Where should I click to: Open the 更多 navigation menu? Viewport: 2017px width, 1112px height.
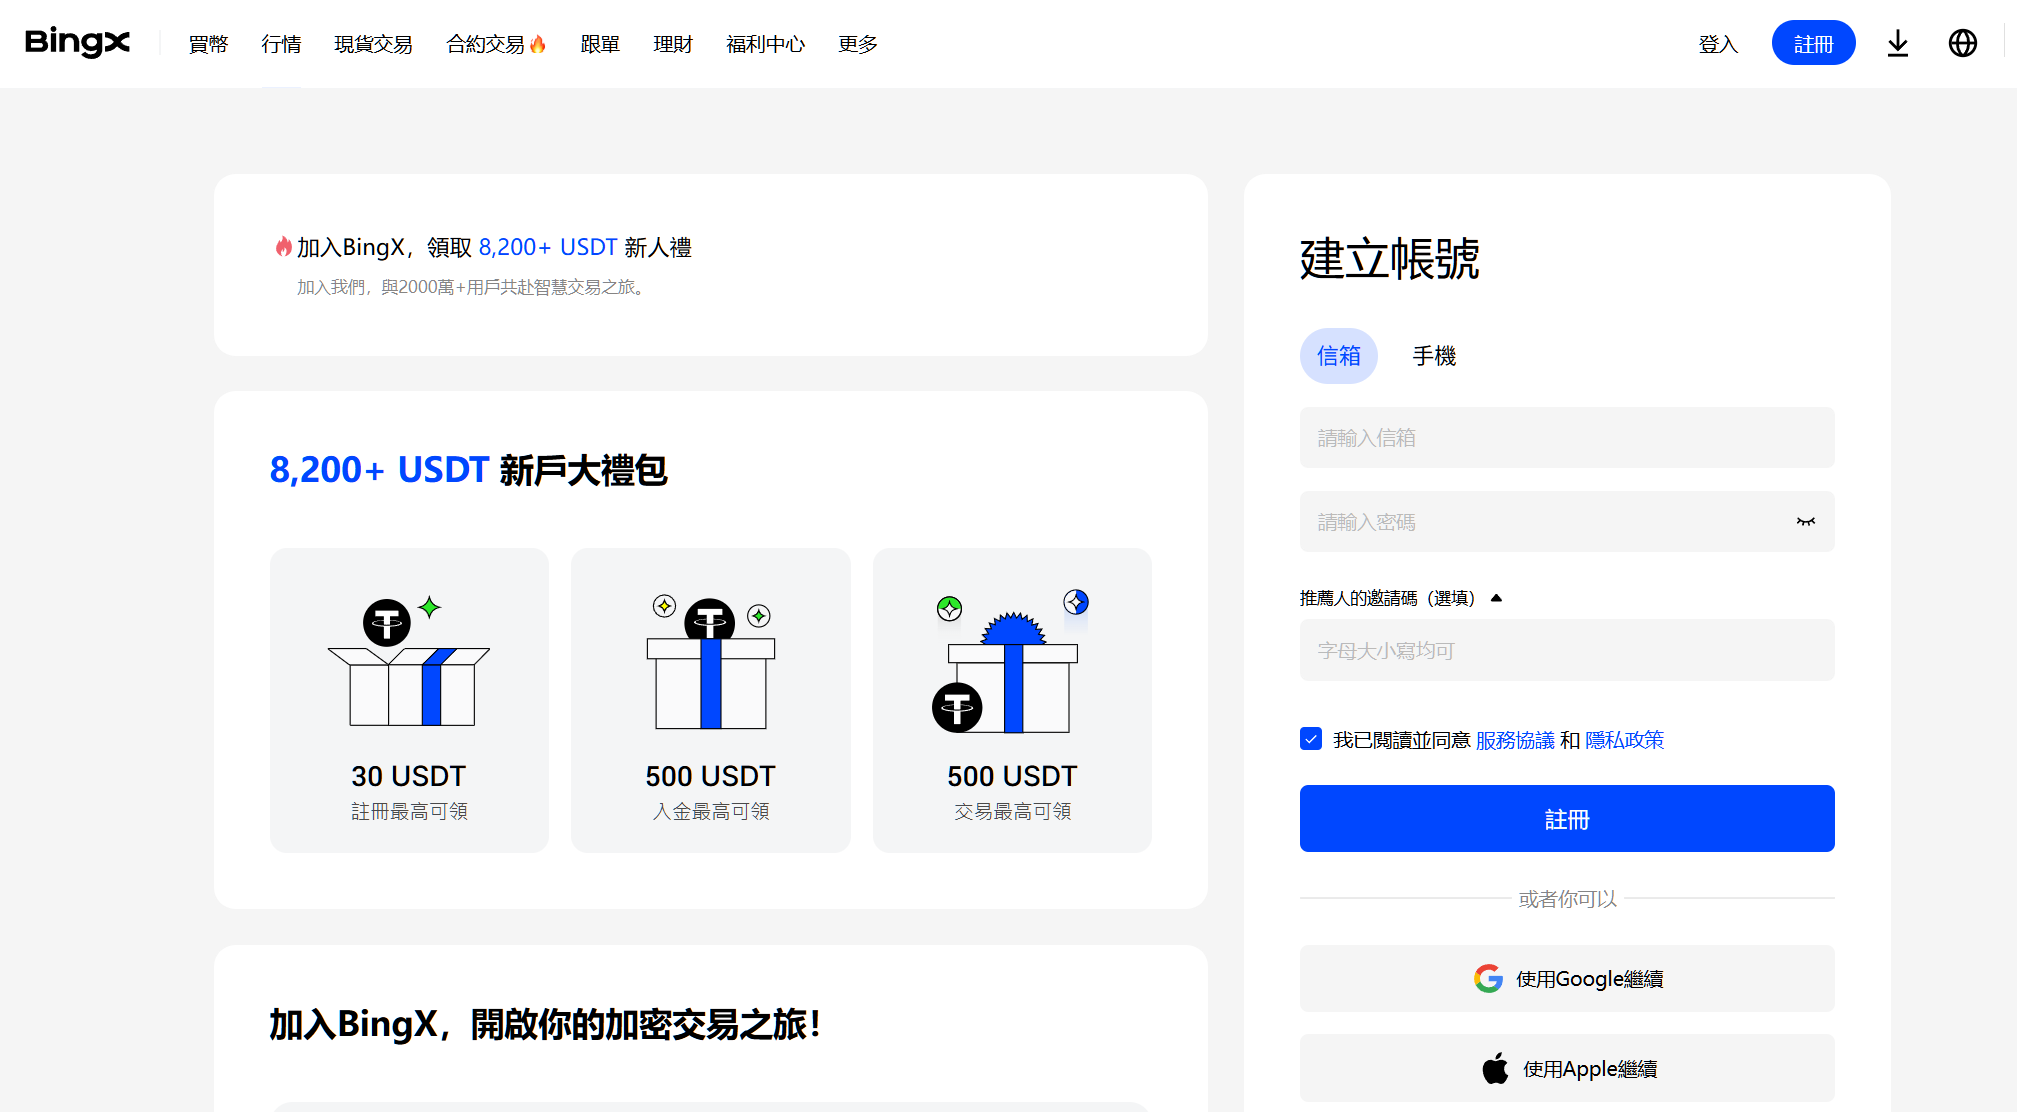pyautogui.click(x=857, y=44)
